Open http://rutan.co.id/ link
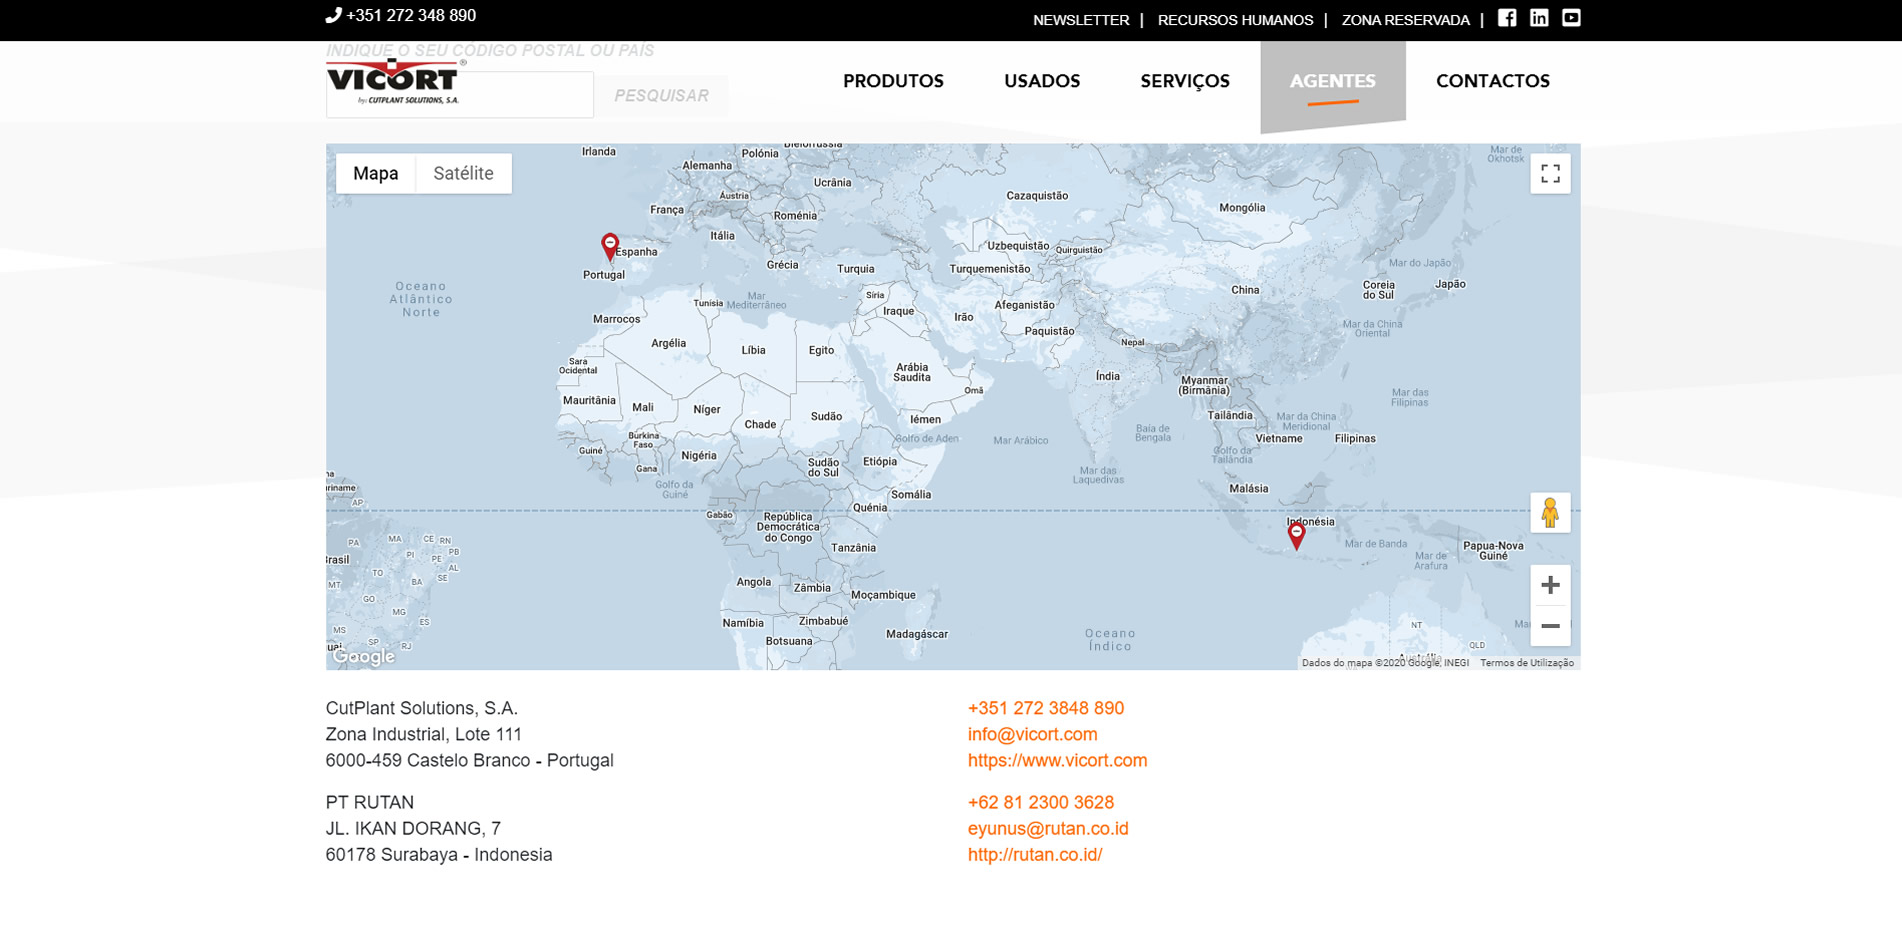Viewport: 1902px width, 931px height. 1034,854
